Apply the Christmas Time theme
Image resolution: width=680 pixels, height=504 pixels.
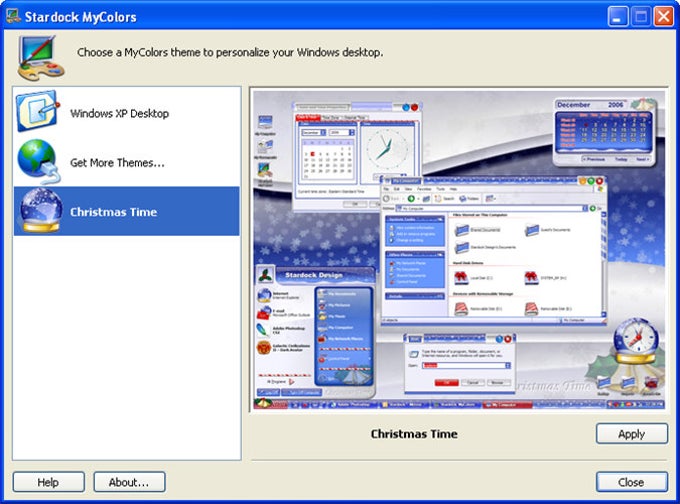click(x=631, y=434)
